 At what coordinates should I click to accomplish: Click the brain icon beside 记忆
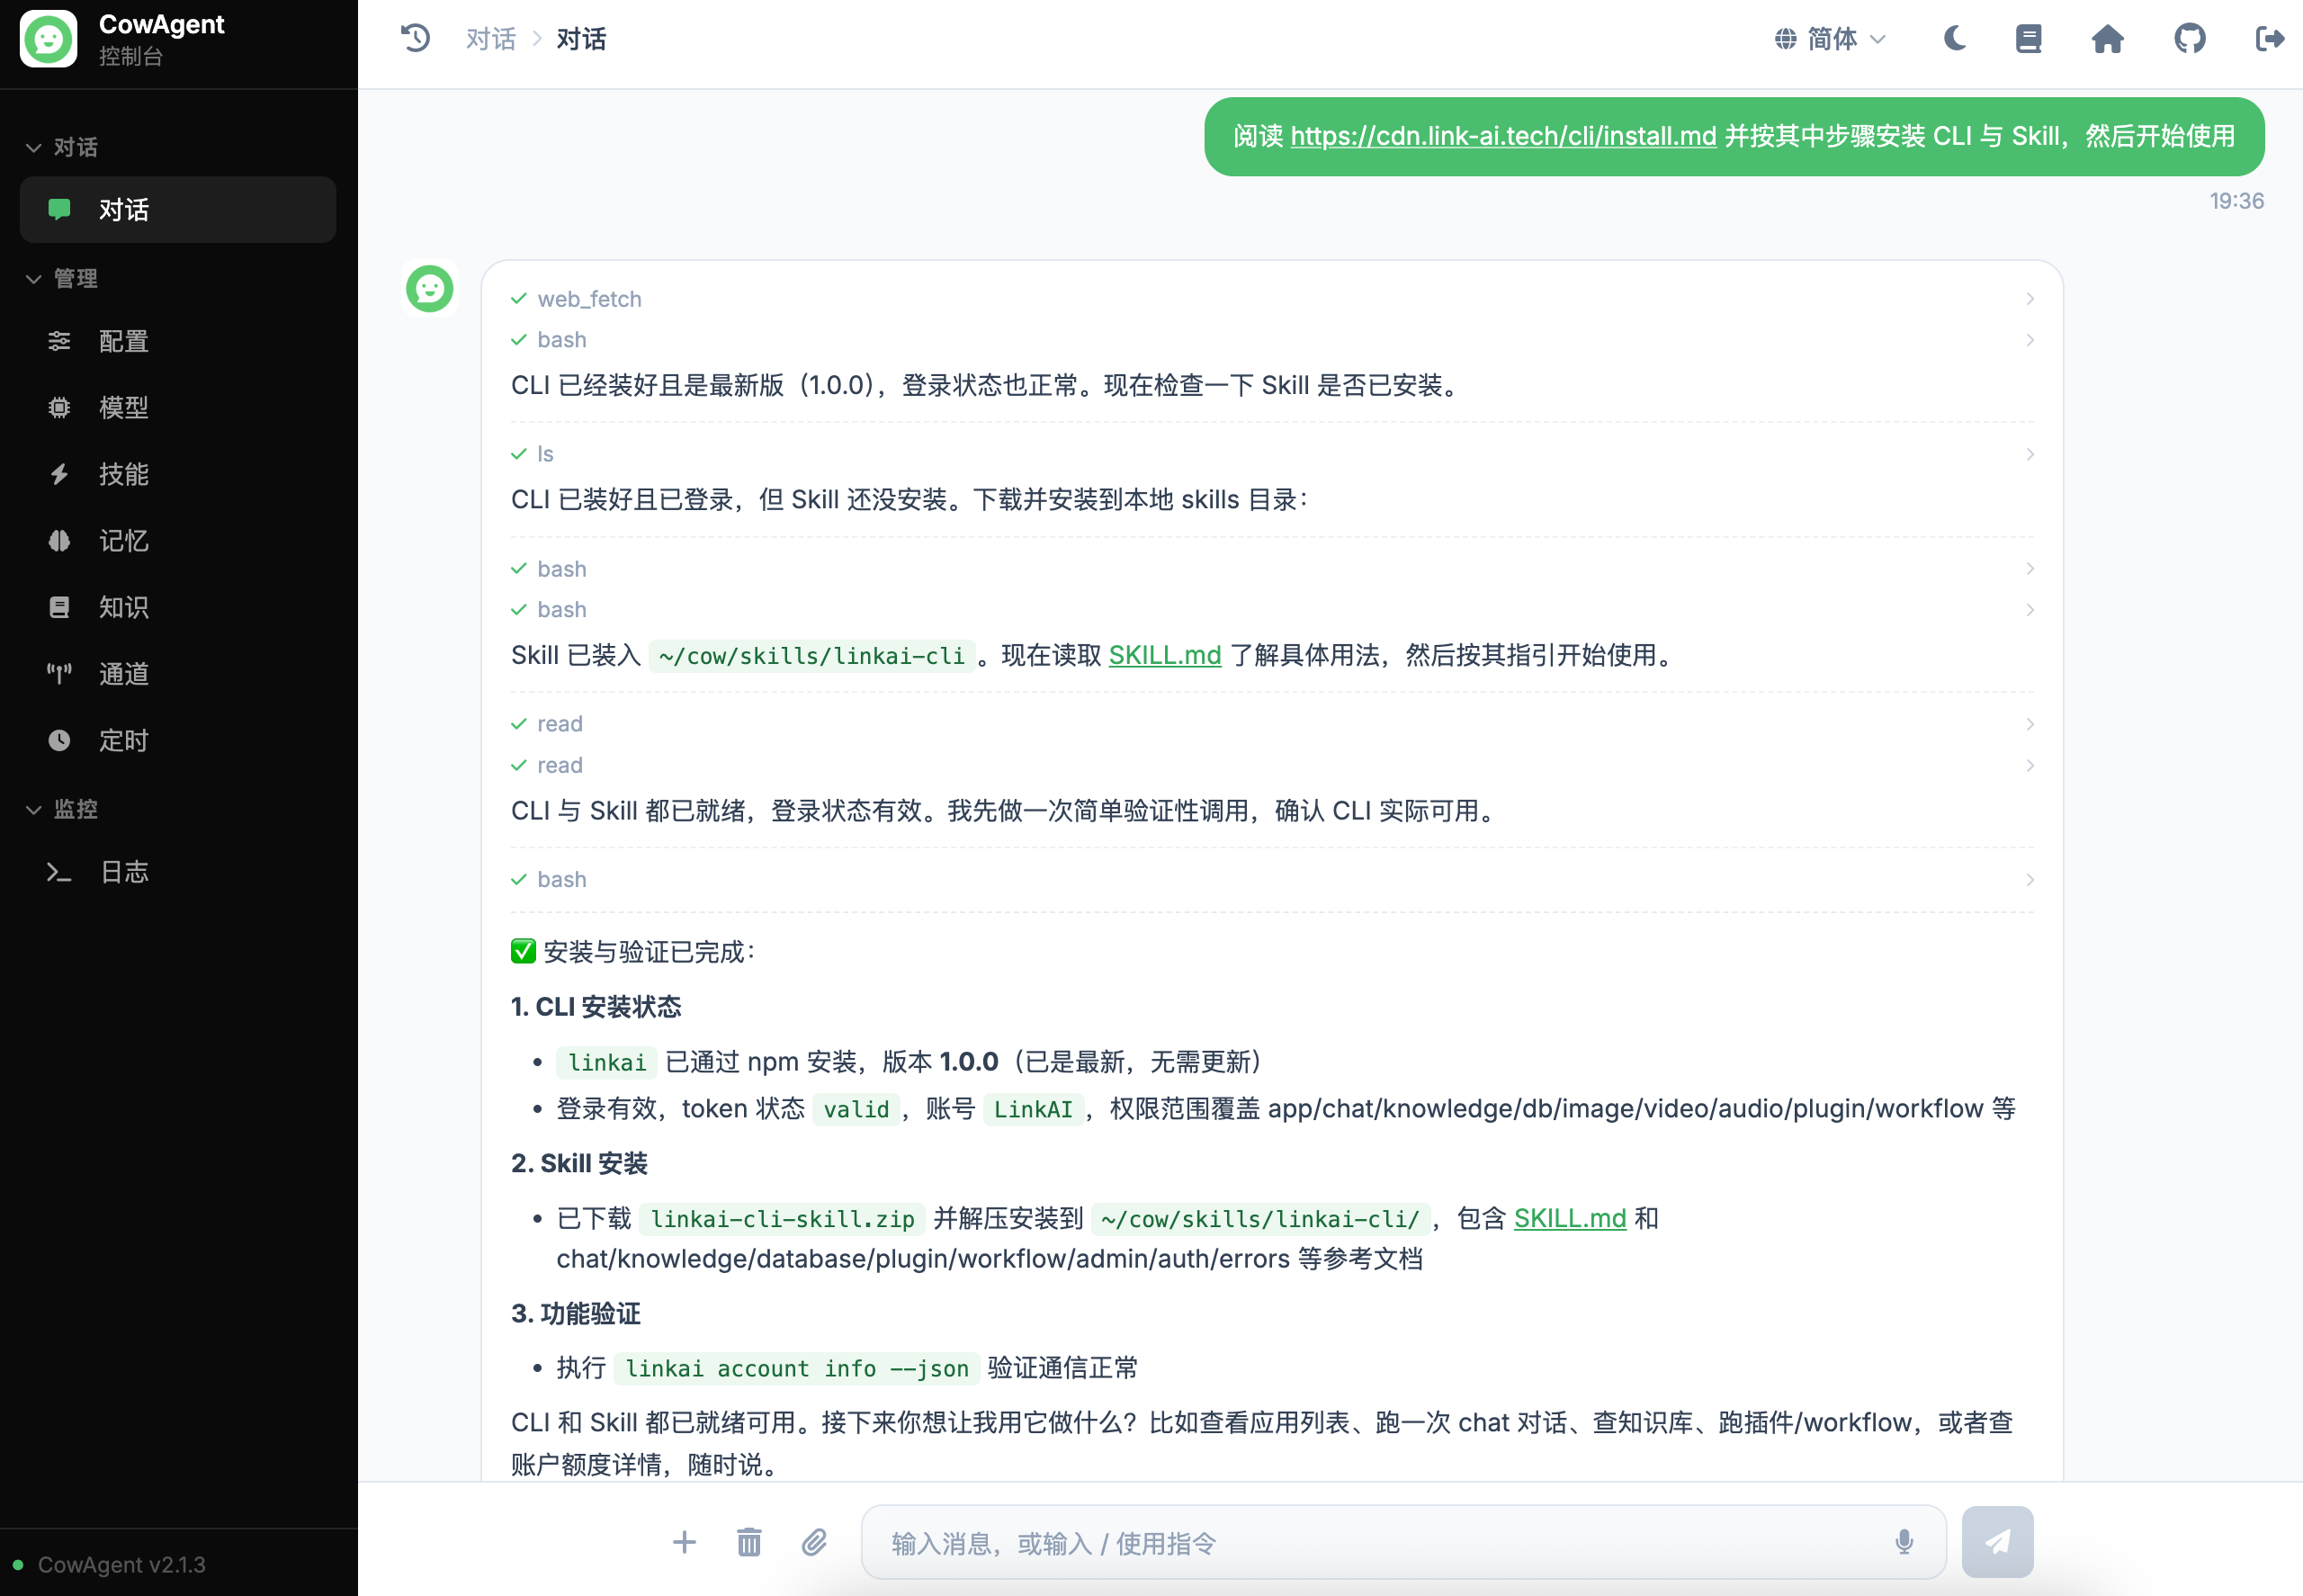(59, 540)
